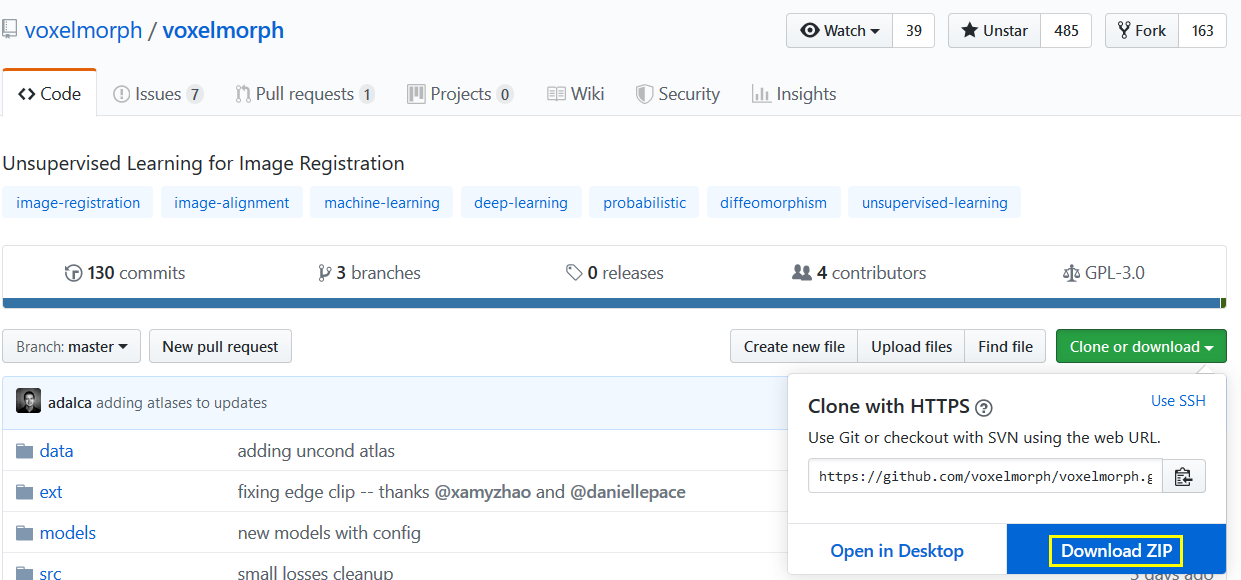Collapse the Clone or download dropdown

click(x=1141, y=347)
